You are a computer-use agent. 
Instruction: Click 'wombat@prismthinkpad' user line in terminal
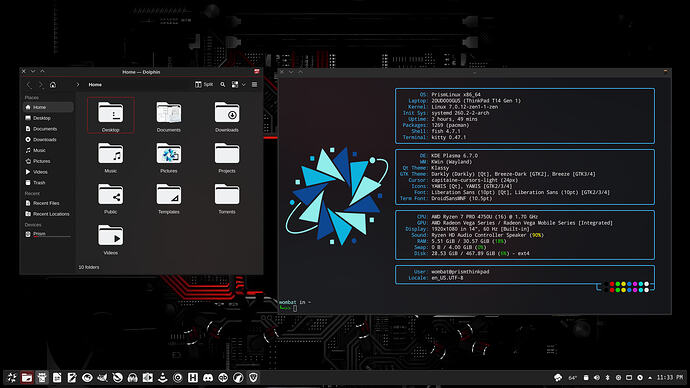[460, 272]
